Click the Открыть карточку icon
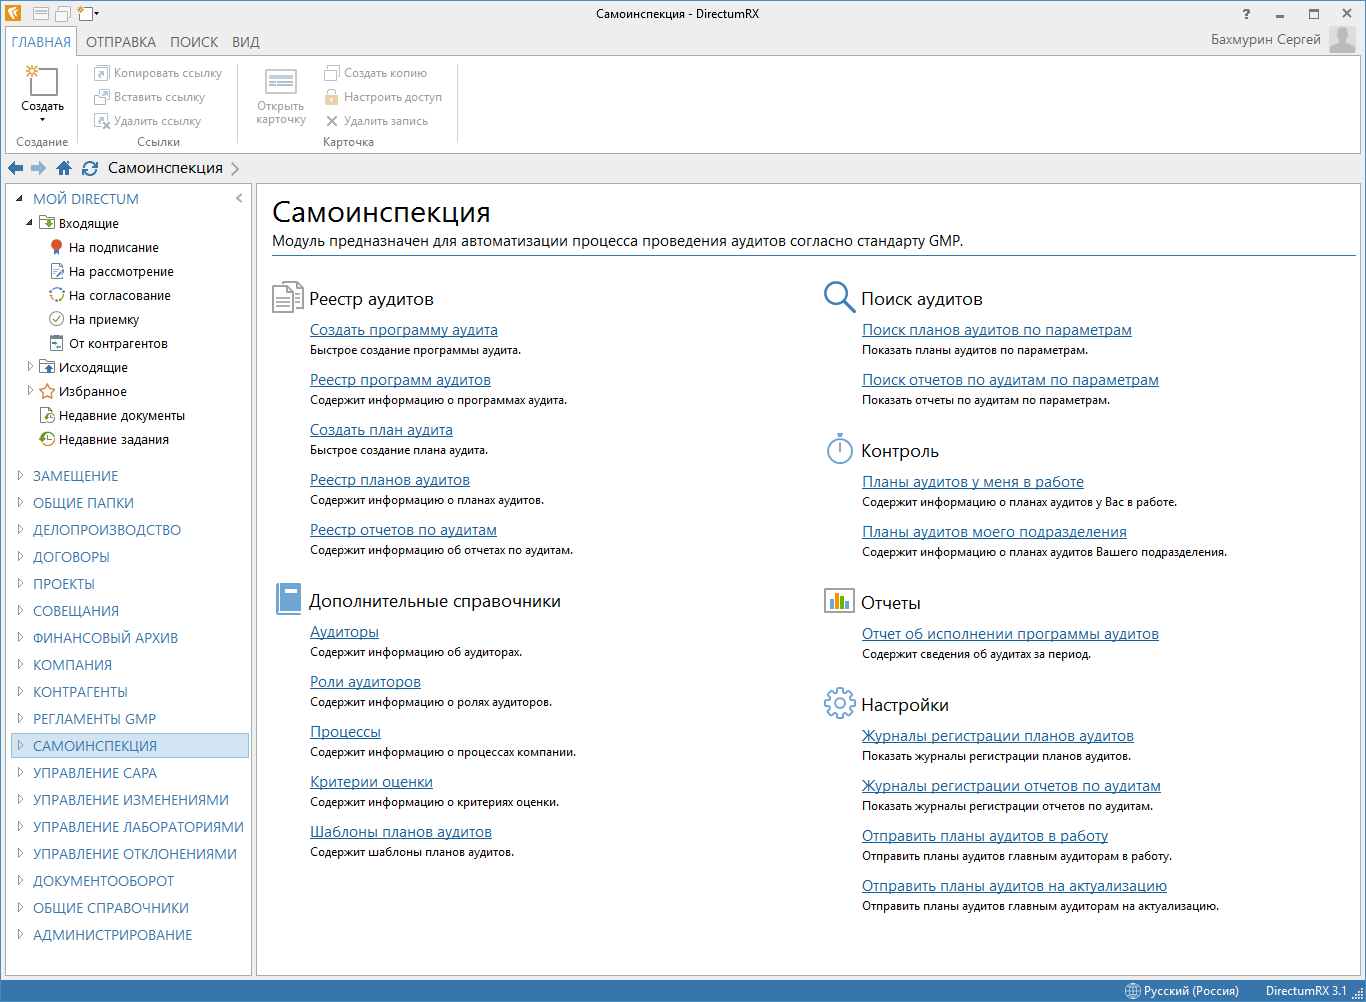The image size is (1366, 1002). pyautogui.click(x=281, y=82)
